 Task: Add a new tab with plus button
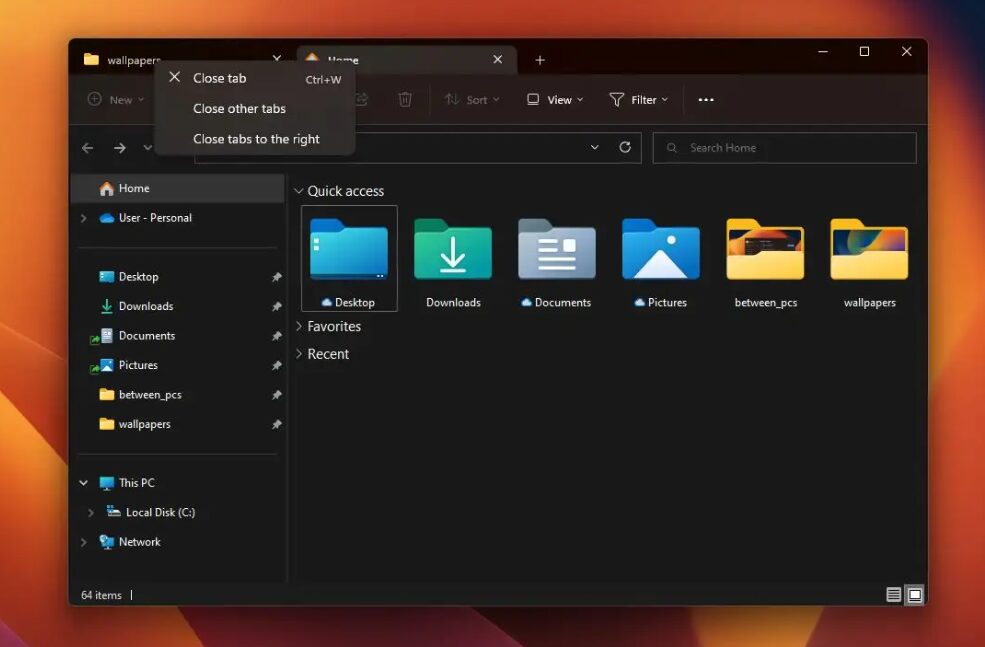click(x=540, y=60)
